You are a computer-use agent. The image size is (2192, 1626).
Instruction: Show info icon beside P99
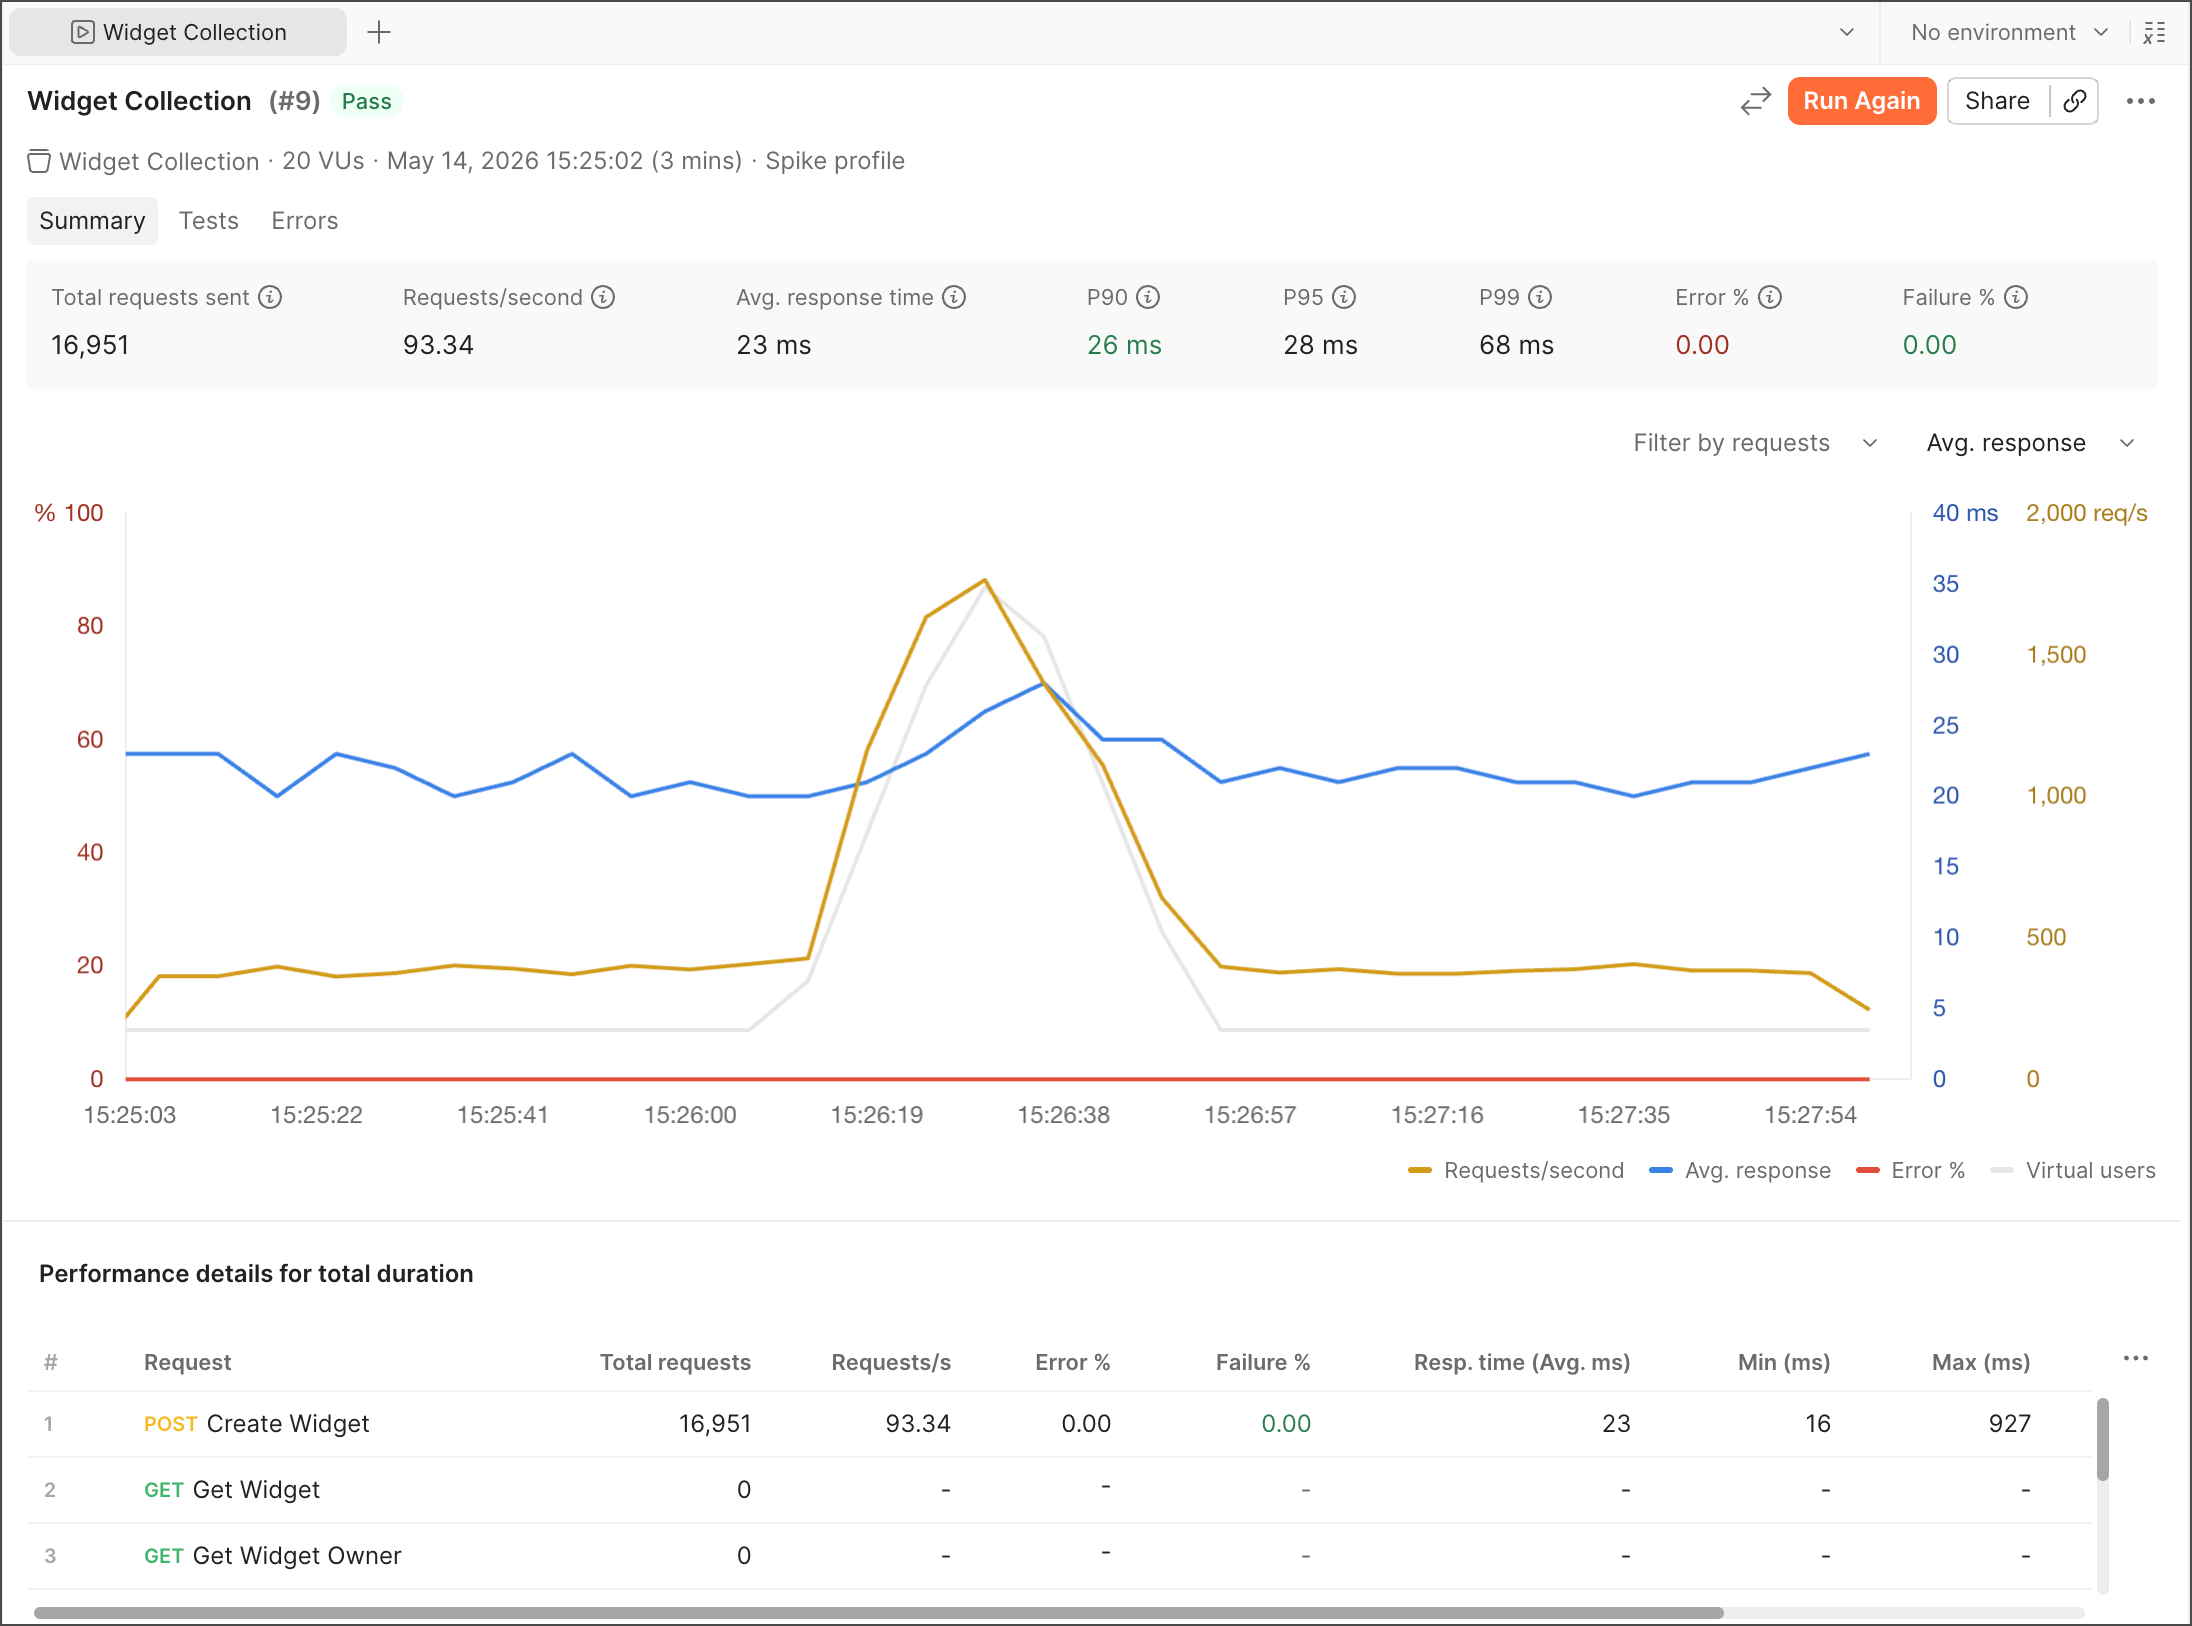click(1540, 297)
